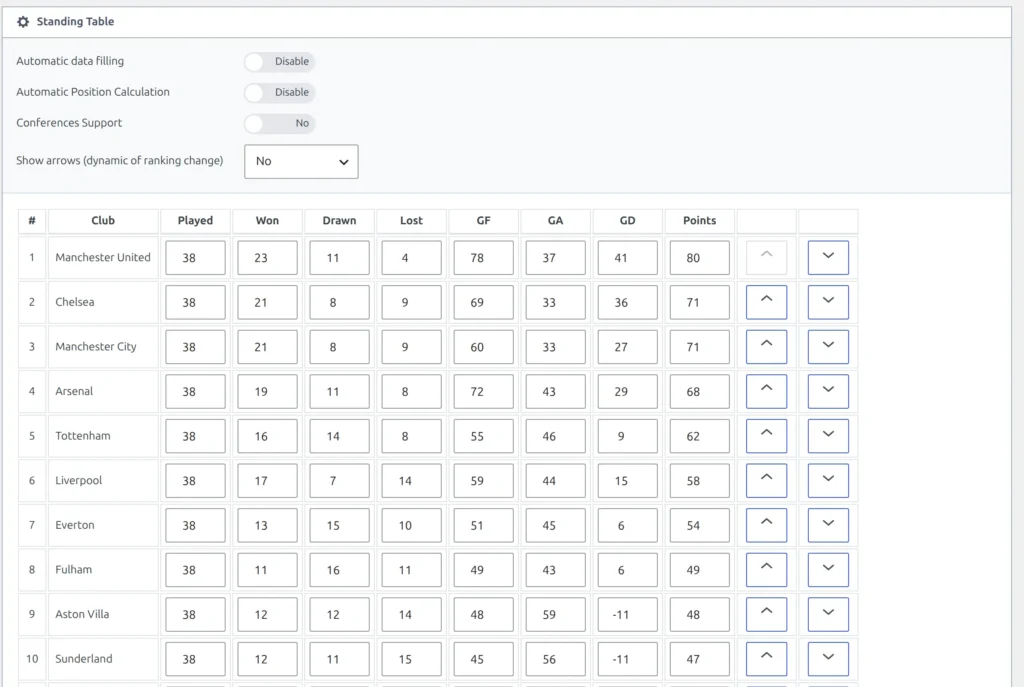Move Tottenham up in standings
This screenshot has width=1024, height=687.
point(766,436)
